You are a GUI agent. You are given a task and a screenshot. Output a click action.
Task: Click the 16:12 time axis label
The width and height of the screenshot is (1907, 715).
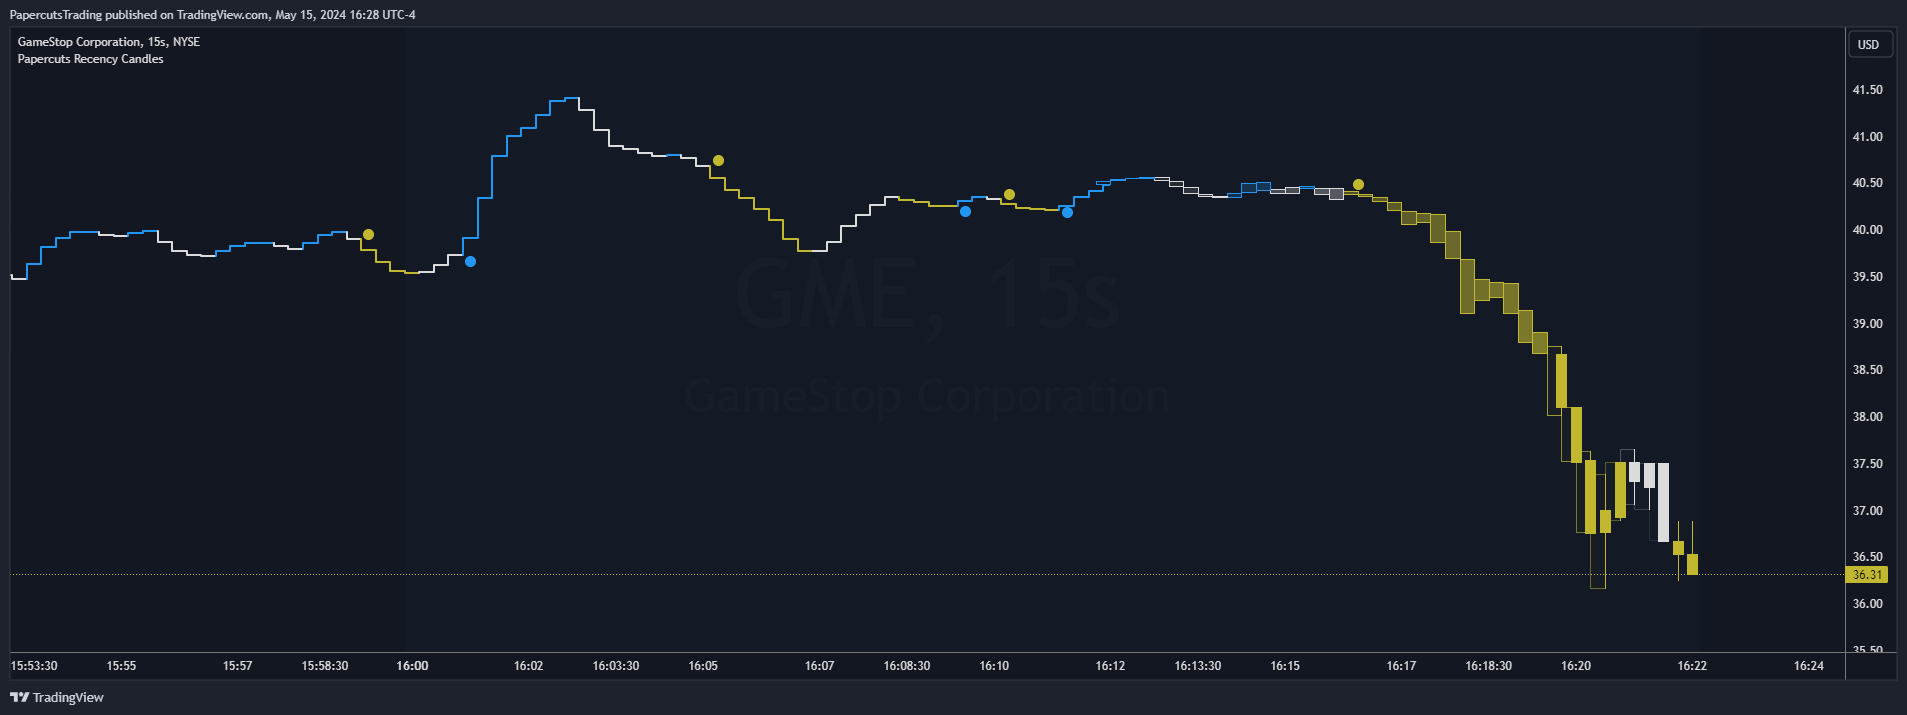pyautogui.click(x=1110, y=666)
